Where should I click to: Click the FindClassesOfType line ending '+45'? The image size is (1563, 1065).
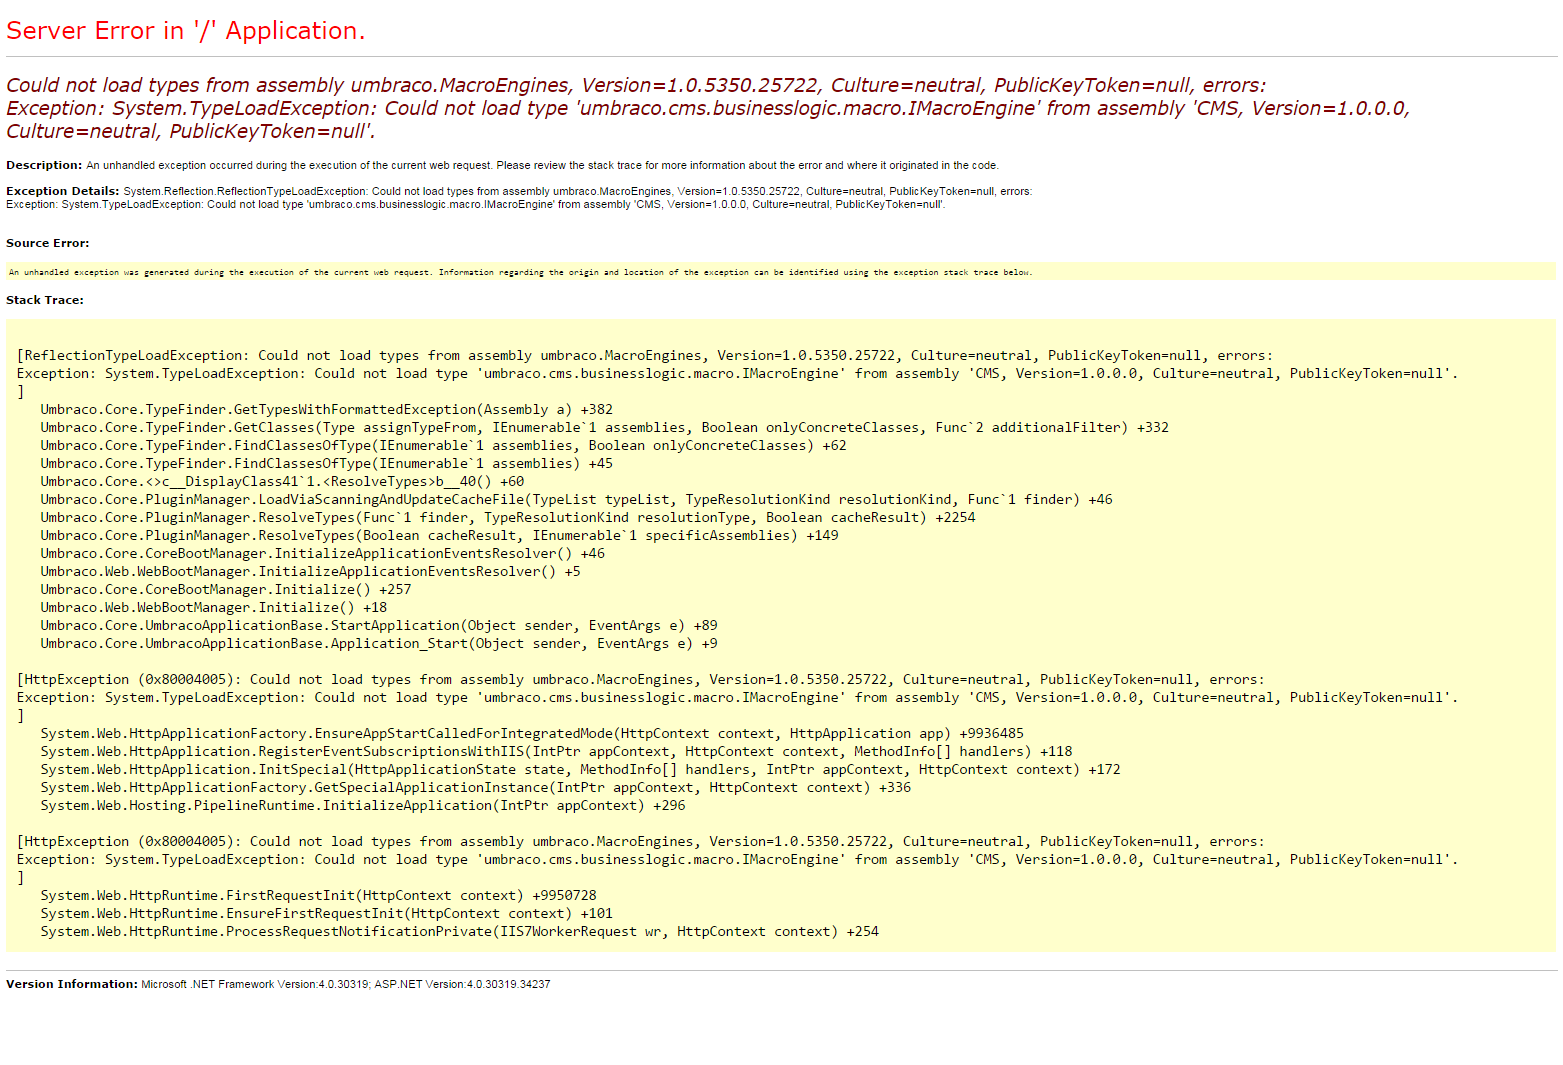pyautogui.click(x=327, y=463)
